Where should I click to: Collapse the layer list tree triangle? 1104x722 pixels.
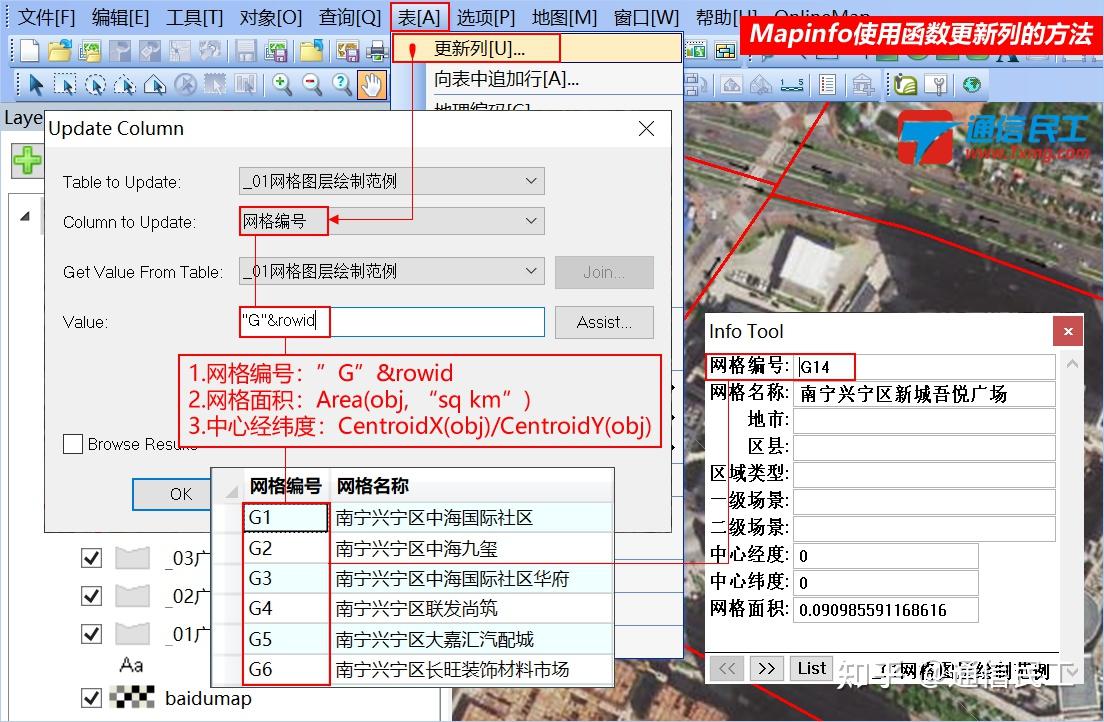pos(25,216)
